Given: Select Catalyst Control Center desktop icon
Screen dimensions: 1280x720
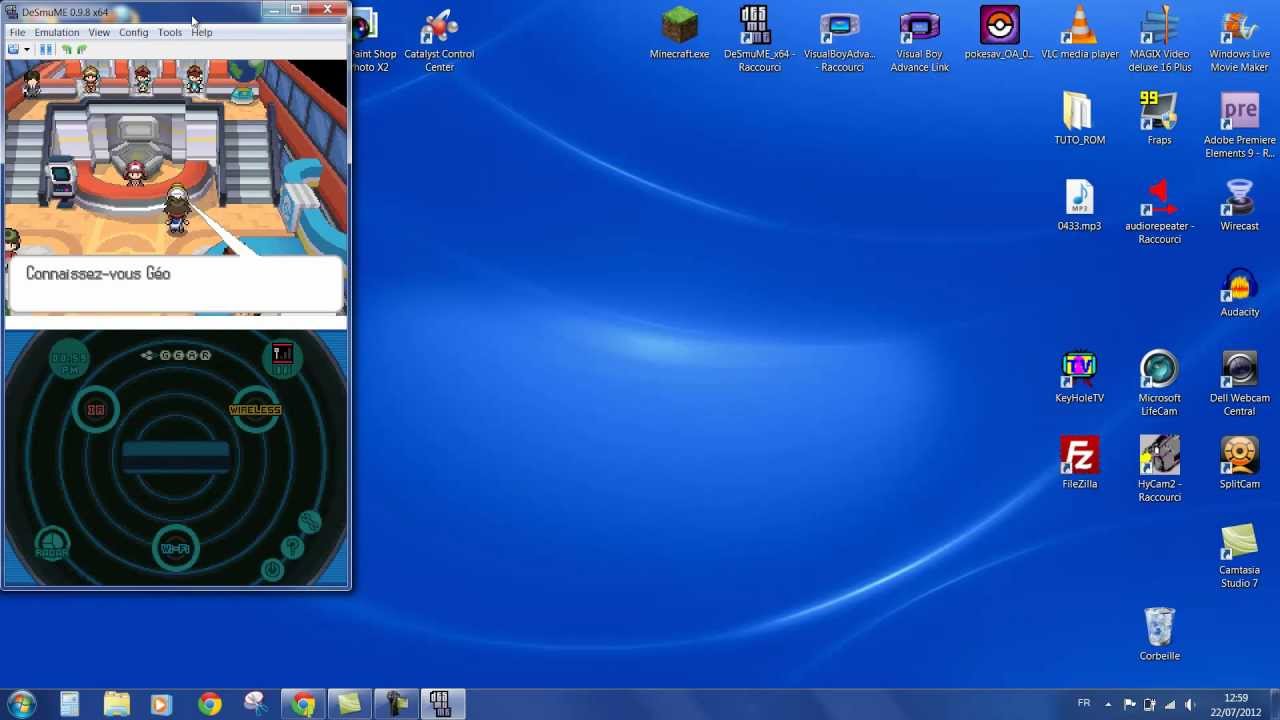Looking at the screenshot, I should pos(439,40).
